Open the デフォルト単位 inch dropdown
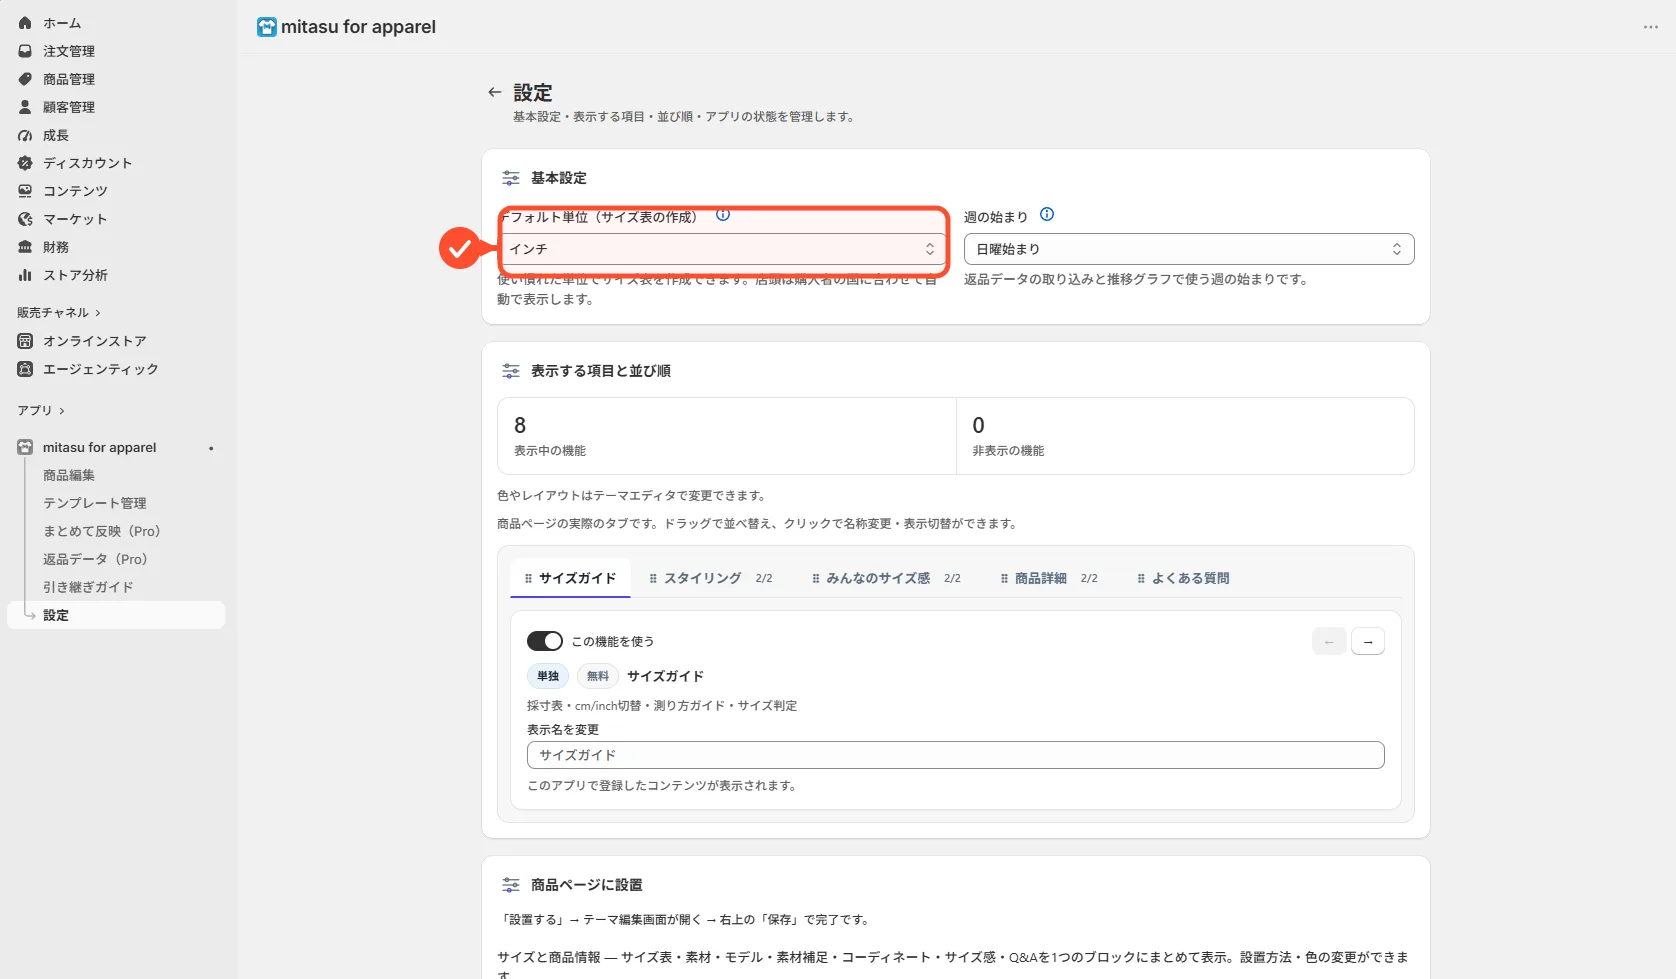This screenshot has width=1676, height=979. point(722,249)
